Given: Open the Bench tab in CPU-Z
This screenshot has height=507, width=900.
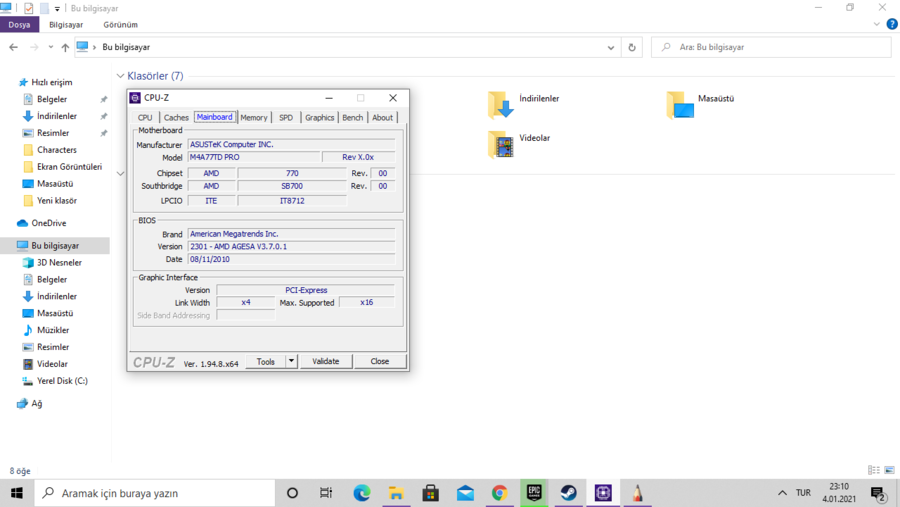Looking at the screenshot, I should 352,117.
